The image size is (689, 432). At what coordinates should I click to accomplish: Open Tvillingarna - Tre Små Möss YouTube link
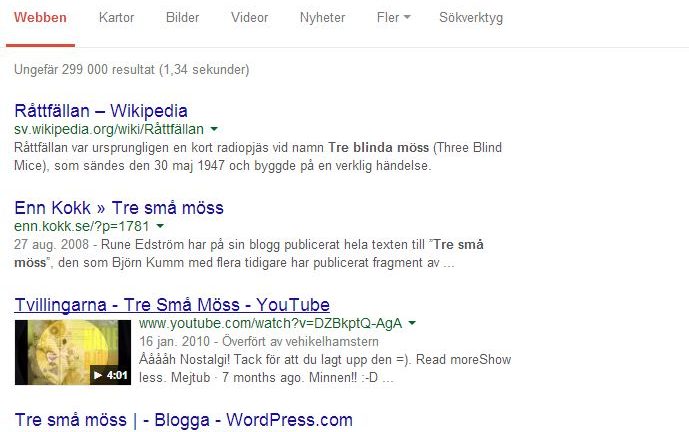(x=172, y=305)
